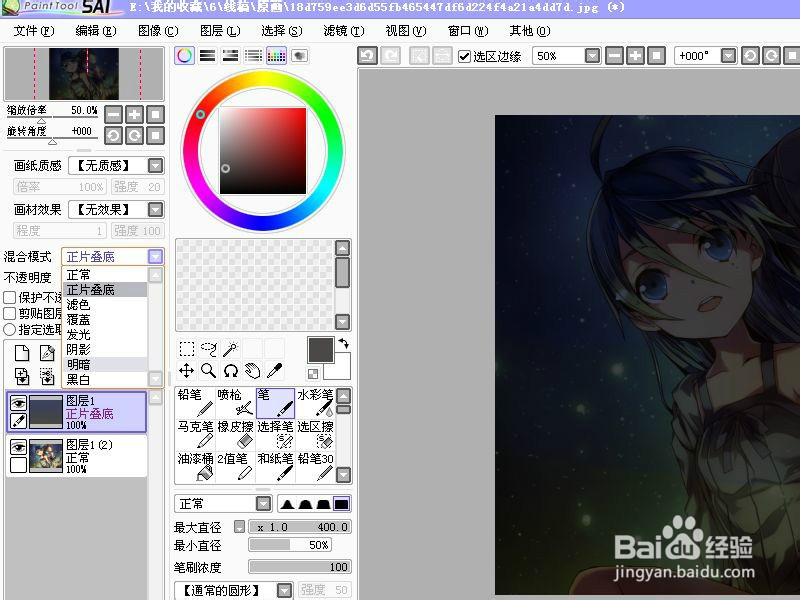Image resolution: width=800 pixels, height=600 pixels.
Task: Open the 编辑(E) menu
Action: 95,31
